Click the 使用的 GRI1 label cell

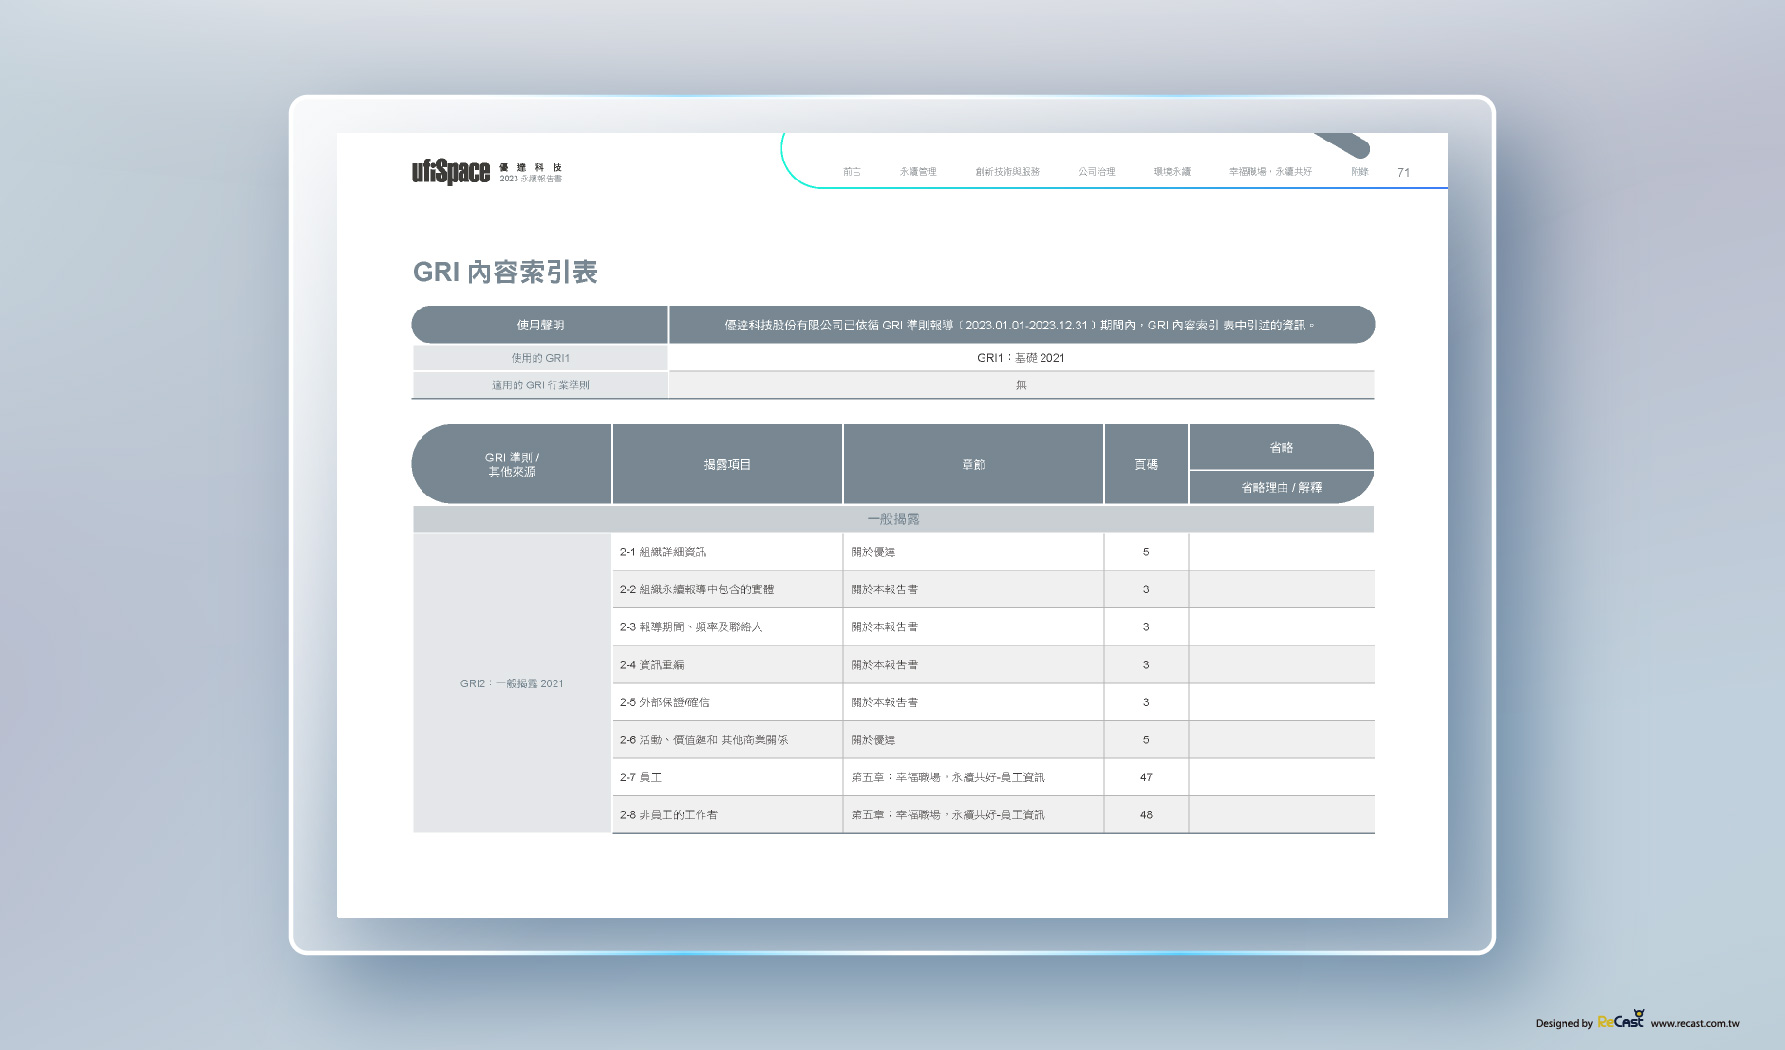point(540,358)
